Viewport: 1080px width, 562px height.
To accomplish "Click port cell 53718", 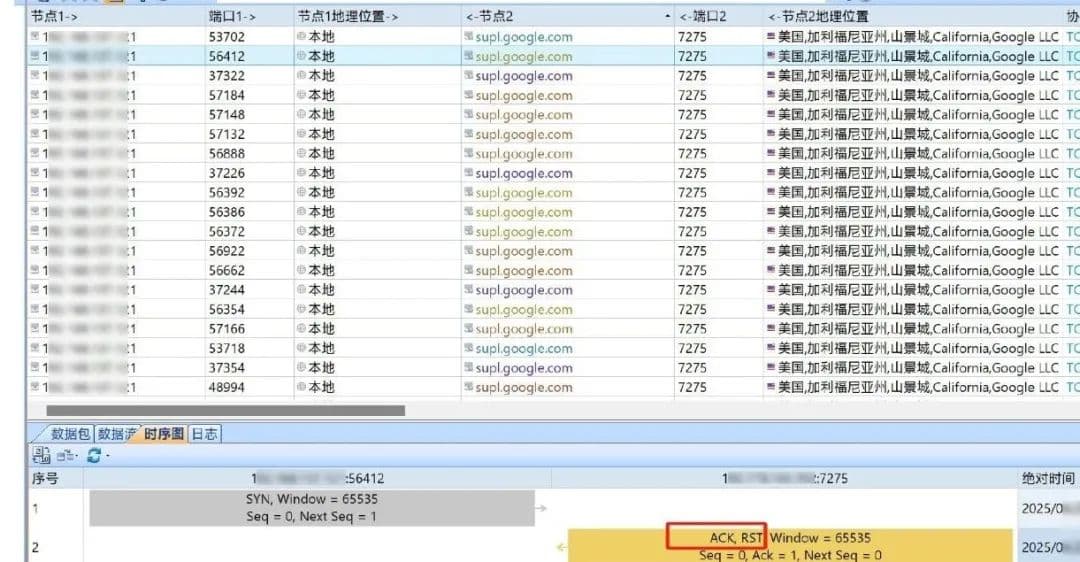I will point(227,348).
